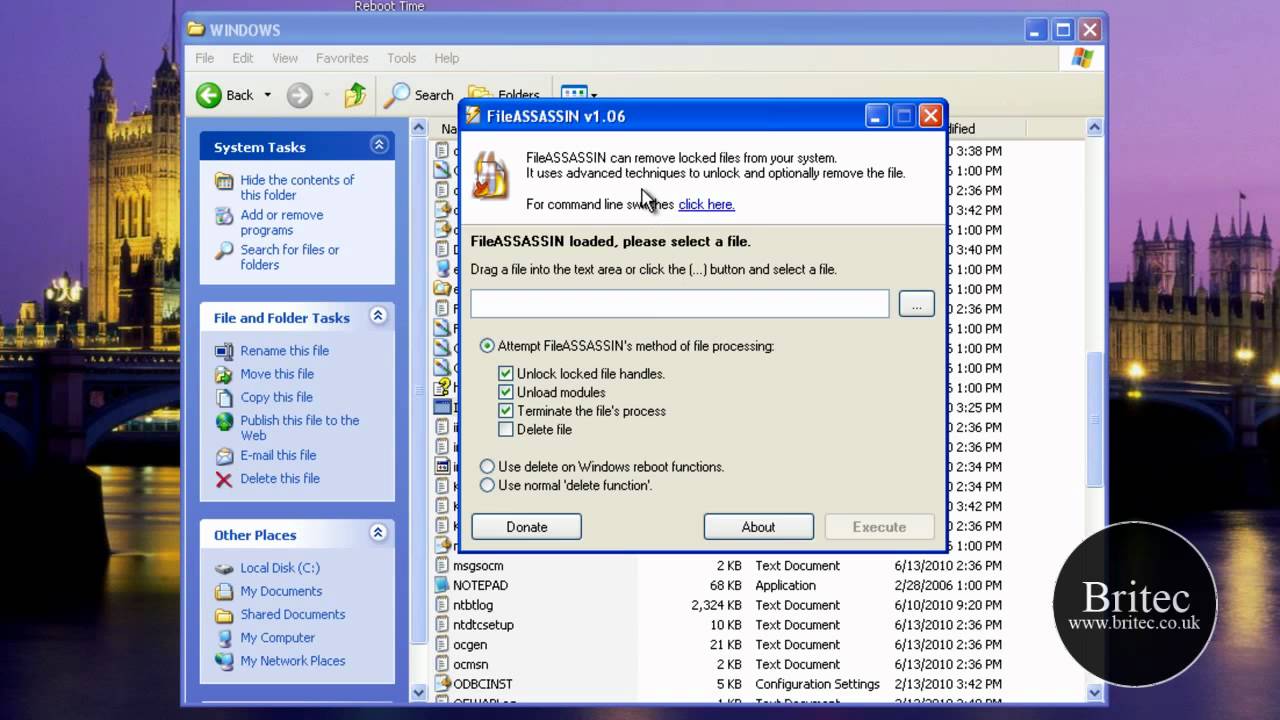Image resolution: width=1280 pixels, height=720 pixels.
Task: Select the NOTEPAD application file icon
Action: (x=443, y=585)
